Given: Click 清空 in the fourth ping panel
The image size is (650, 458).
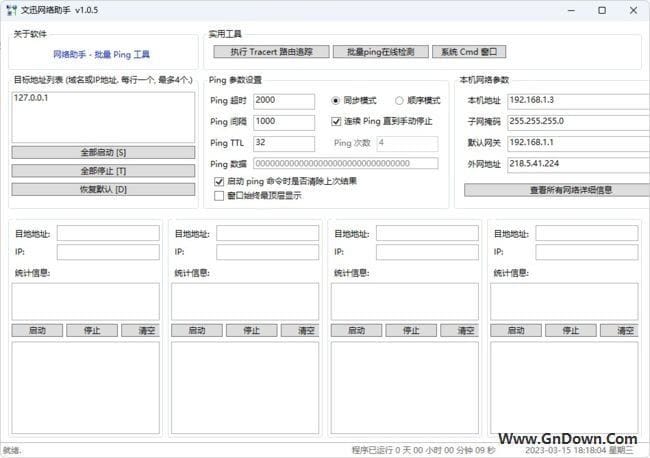Looking at the screenshot, I should [619, 330].
